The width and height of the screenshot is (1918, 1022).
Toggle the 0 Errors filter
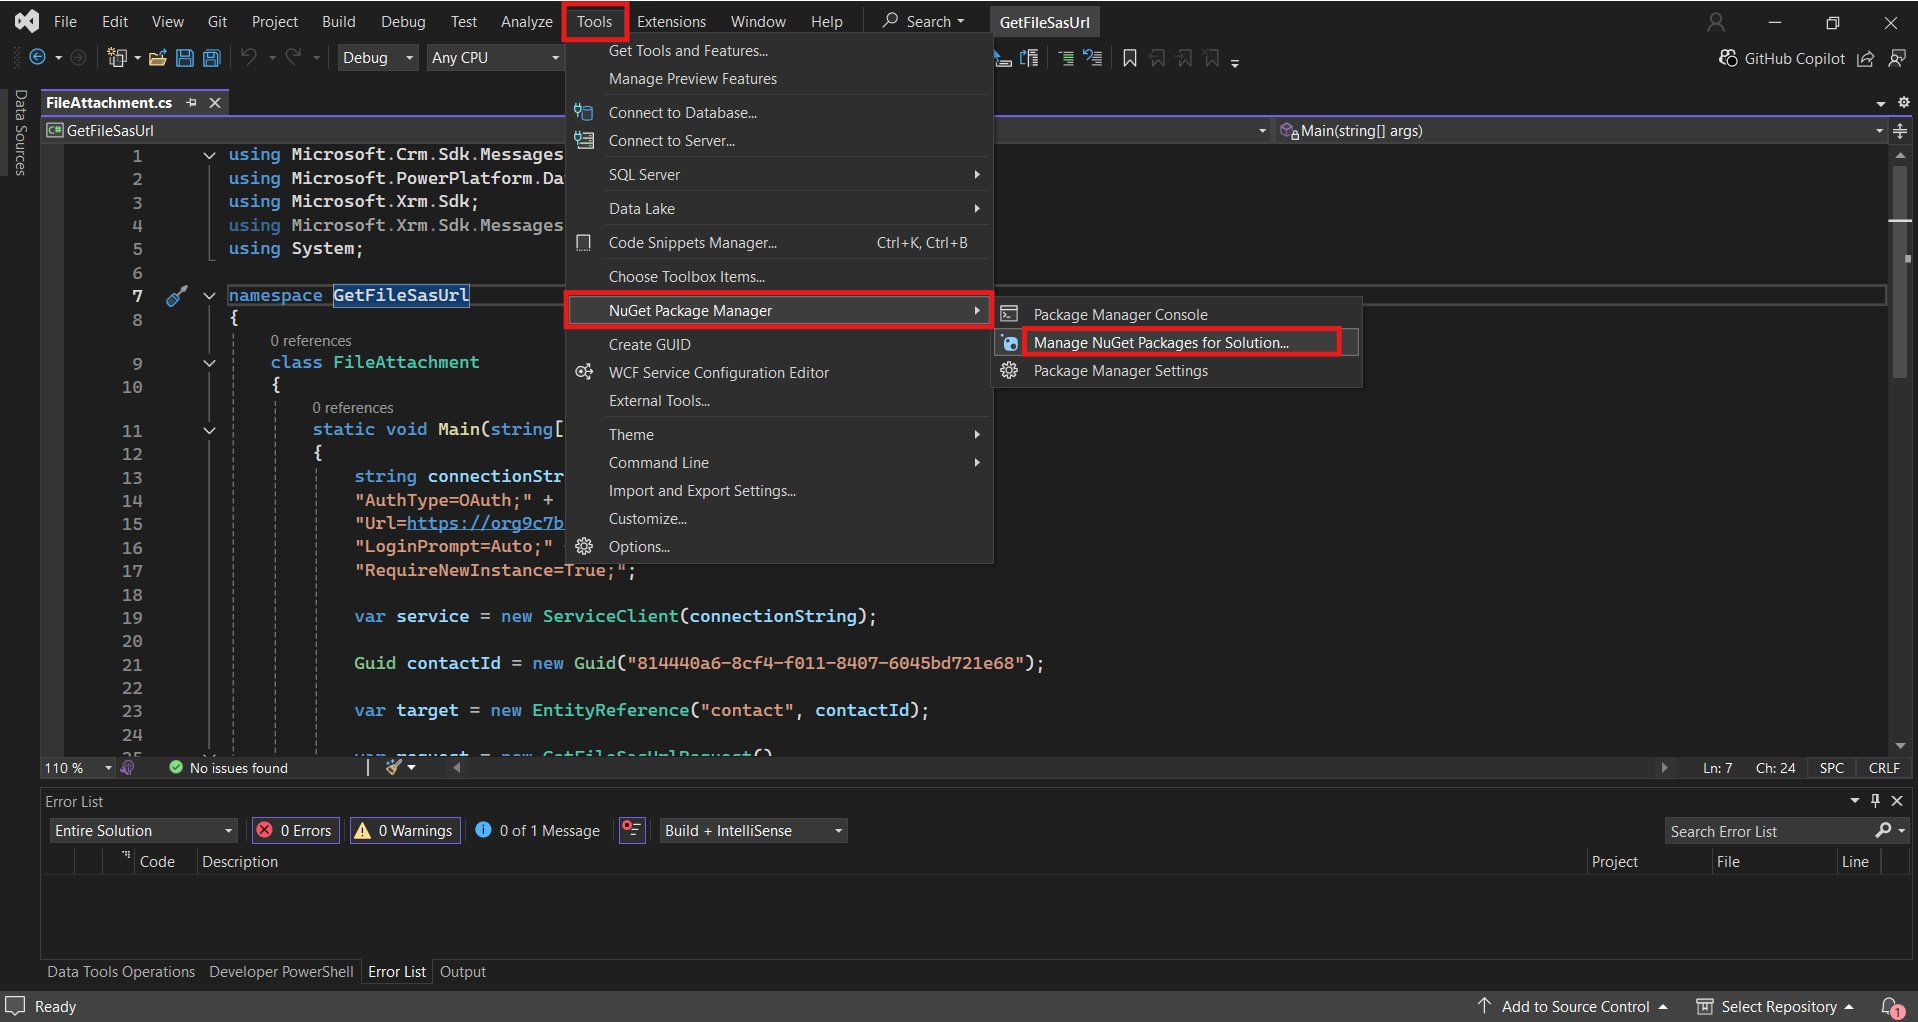(x=295, y=830)
